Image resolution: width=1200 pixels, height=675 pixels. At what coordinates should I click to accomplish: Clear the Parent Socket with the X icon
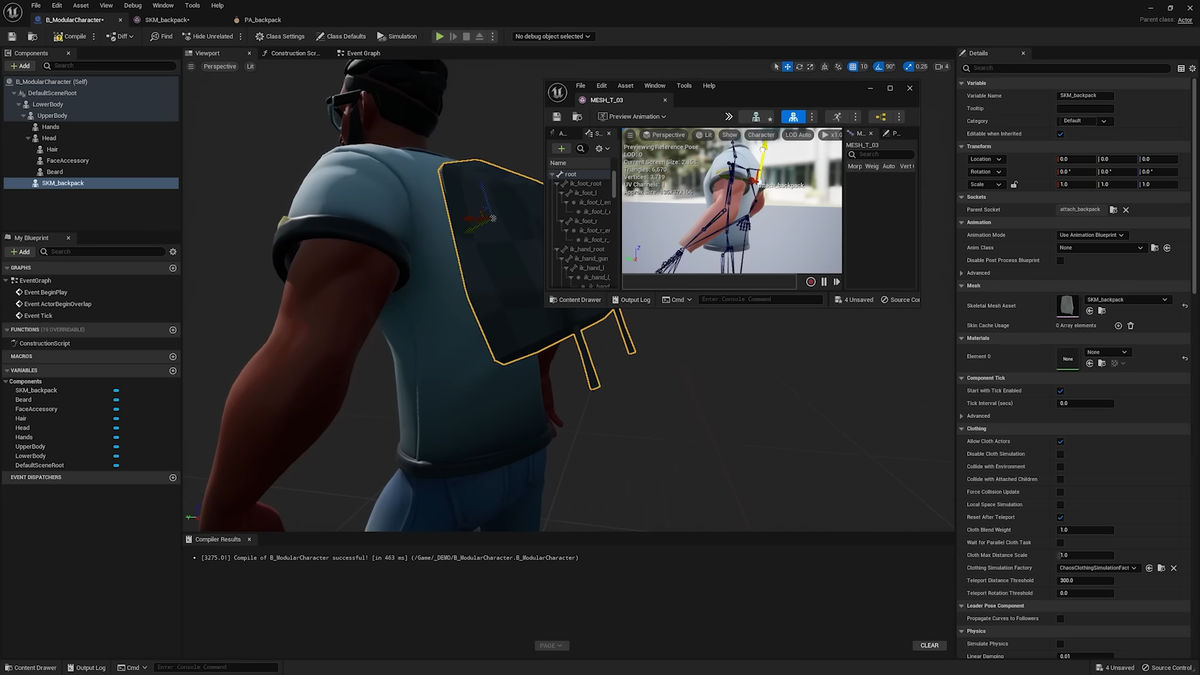[x=1125, y=210]
